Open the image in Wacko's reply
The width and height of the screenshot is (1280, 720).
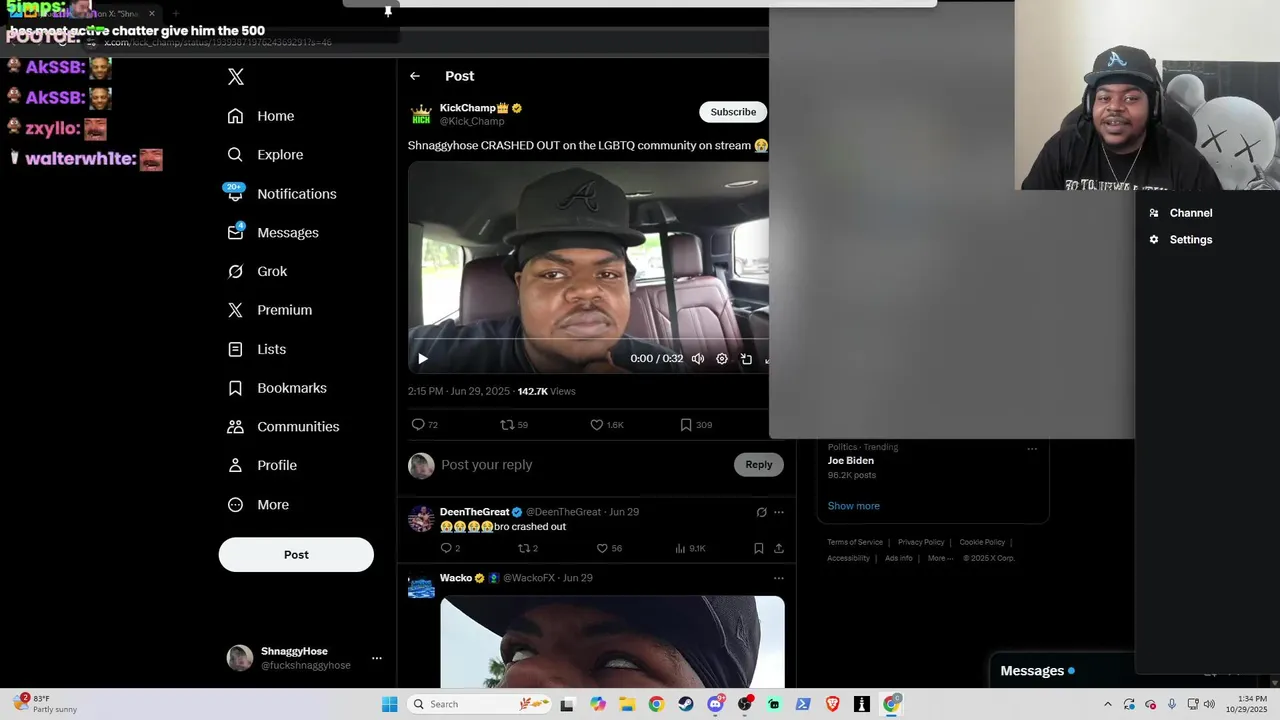(x=612, y=642)
